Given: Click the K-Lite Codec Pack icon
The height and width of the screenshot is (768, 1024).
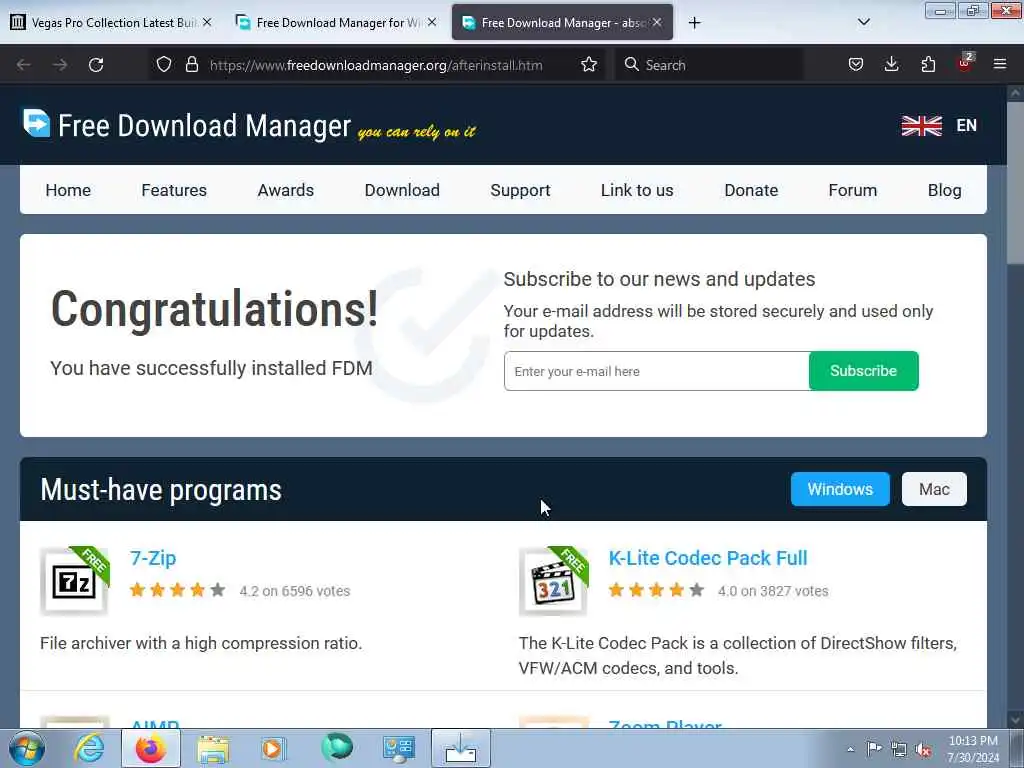Looking at the screenshot, I should click(553, 581).
